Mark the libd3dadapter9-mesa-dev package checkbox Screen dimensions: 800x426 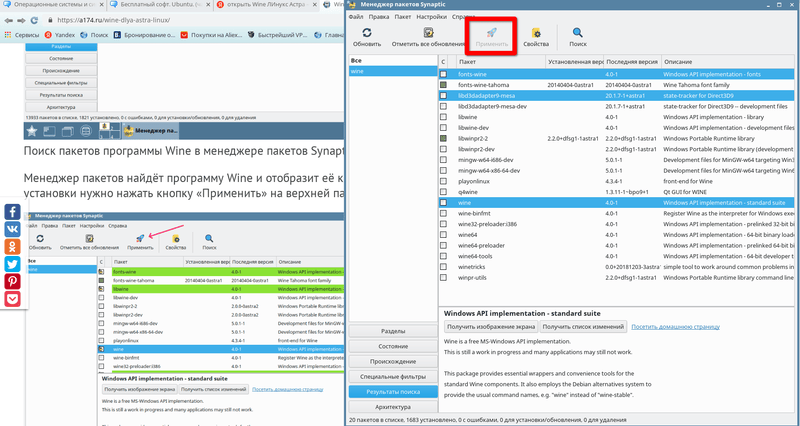(x=443, y=106)
